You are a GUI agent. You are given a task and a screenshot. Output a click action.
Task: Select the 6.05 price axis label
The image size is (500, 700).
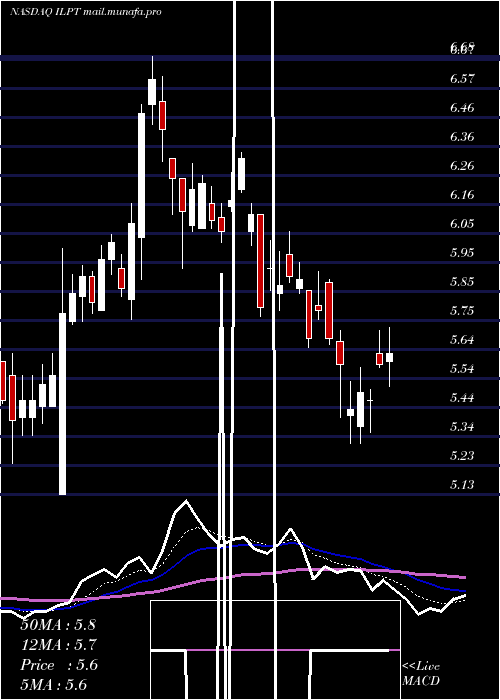[x=462, y=224]
